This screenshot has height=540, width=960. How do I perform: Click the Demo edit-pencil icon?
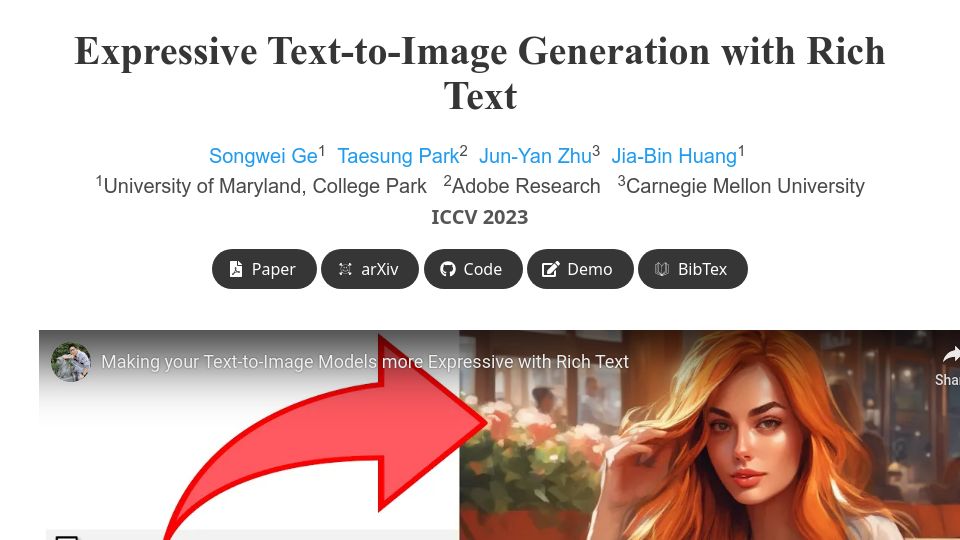point(550,269)
